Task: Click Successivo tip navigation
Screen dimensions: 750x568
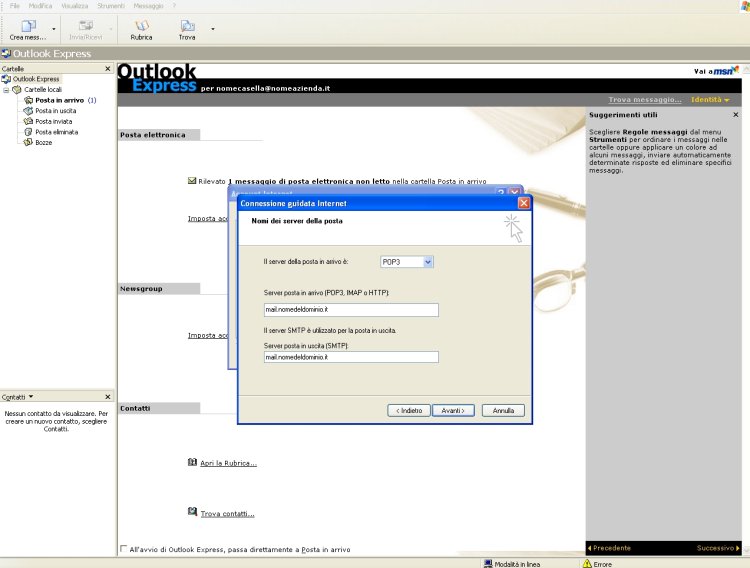Action: 718,548
